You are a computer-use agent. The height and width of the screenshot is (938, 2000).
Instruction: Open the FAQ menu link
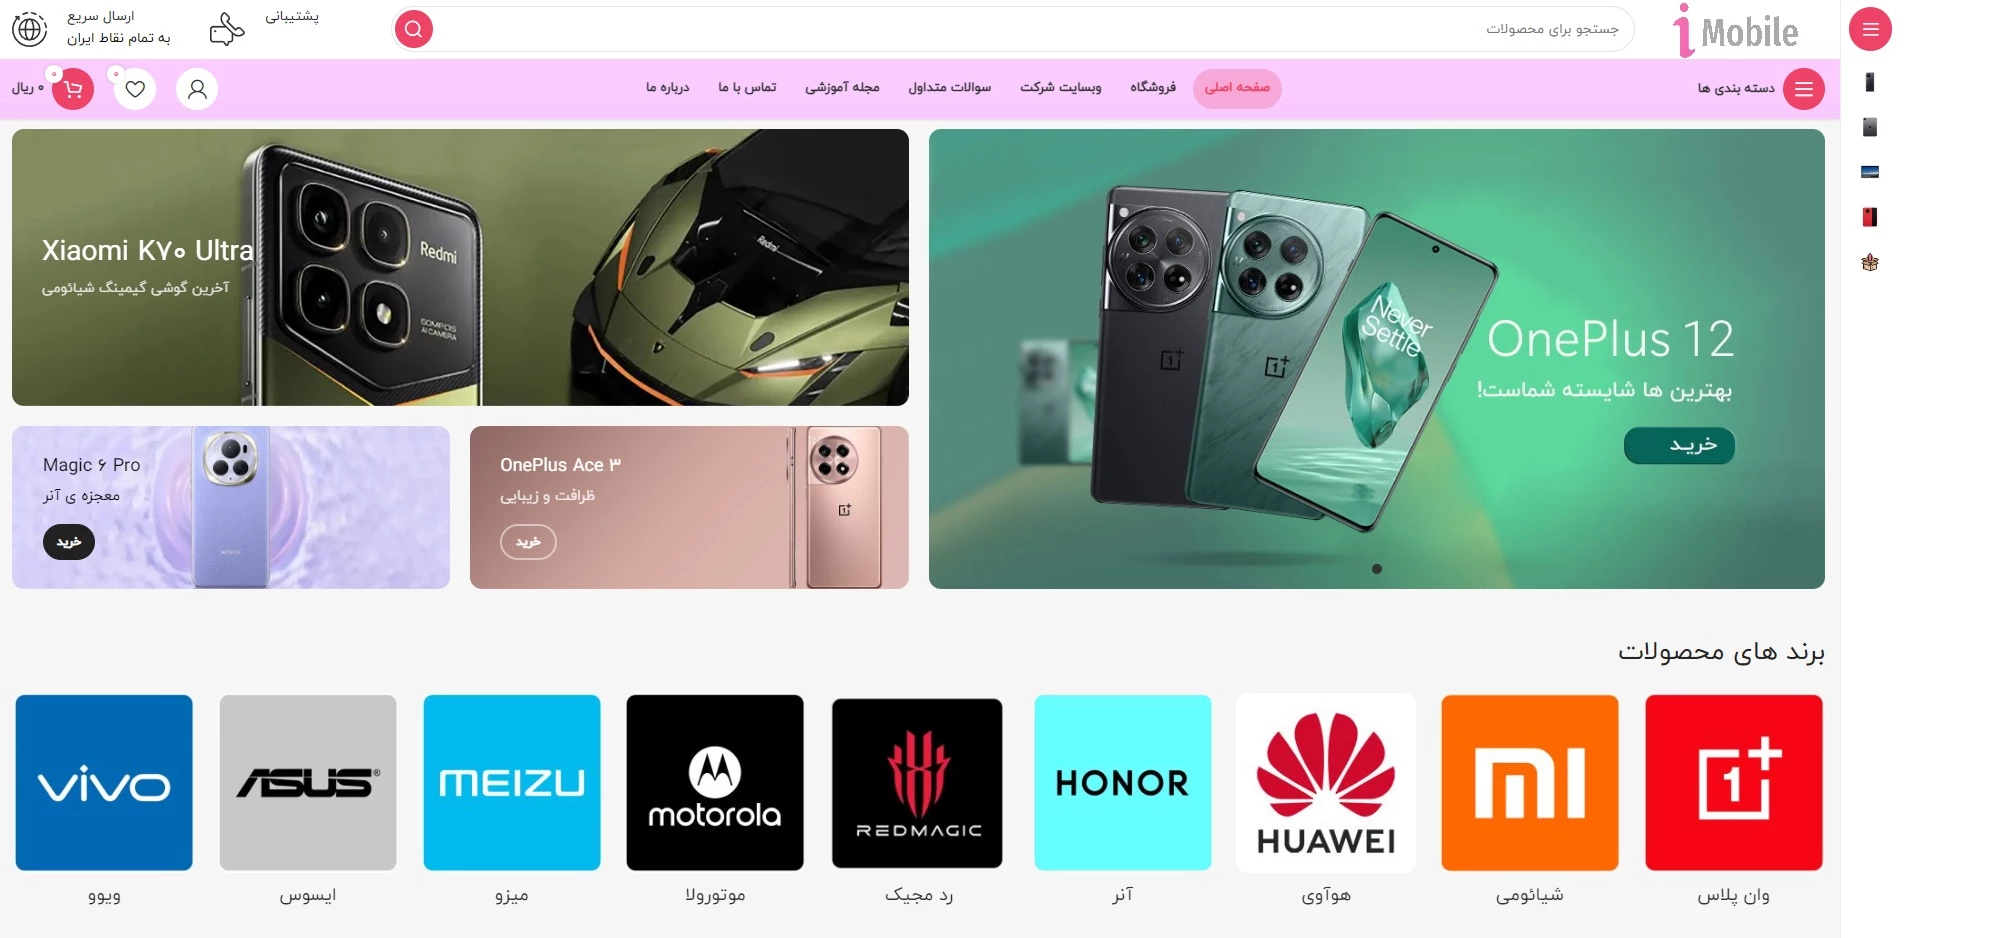point(949,88)
